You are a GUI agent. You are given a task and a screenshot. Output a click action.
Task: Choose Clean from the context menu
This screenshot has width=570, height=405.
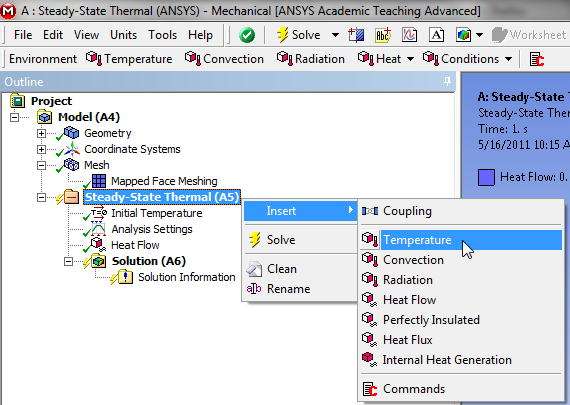tap(300, 269)
